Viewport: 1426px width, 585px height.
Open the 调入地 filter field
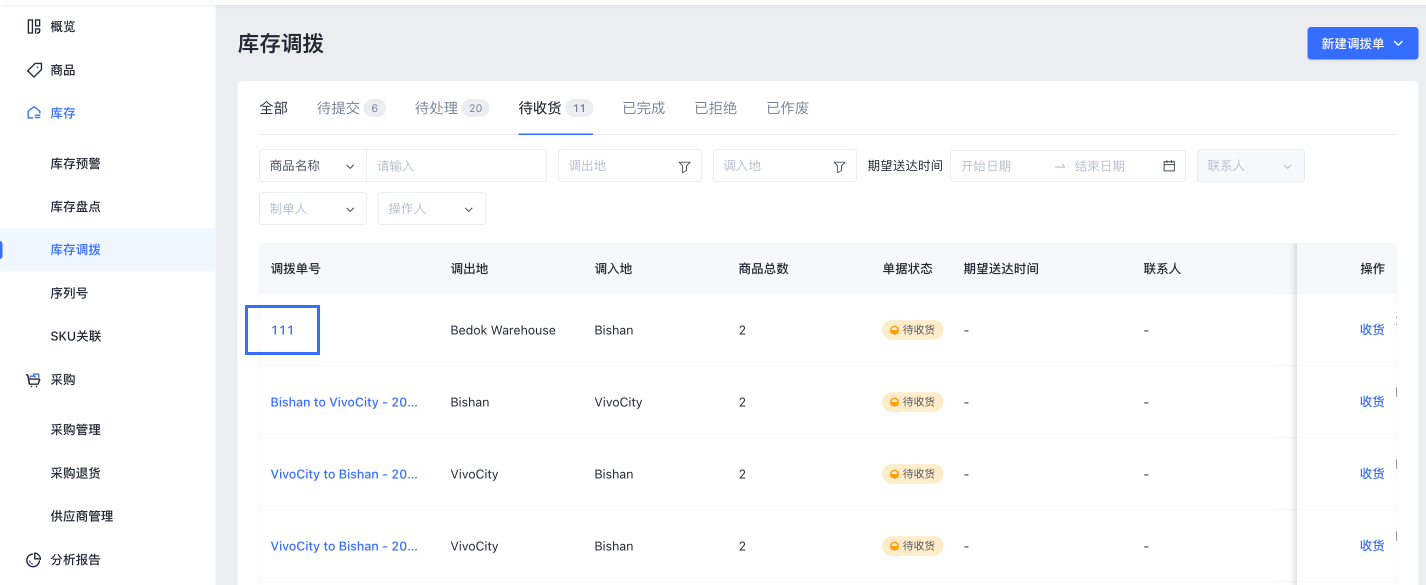click(x=785, y=166)
